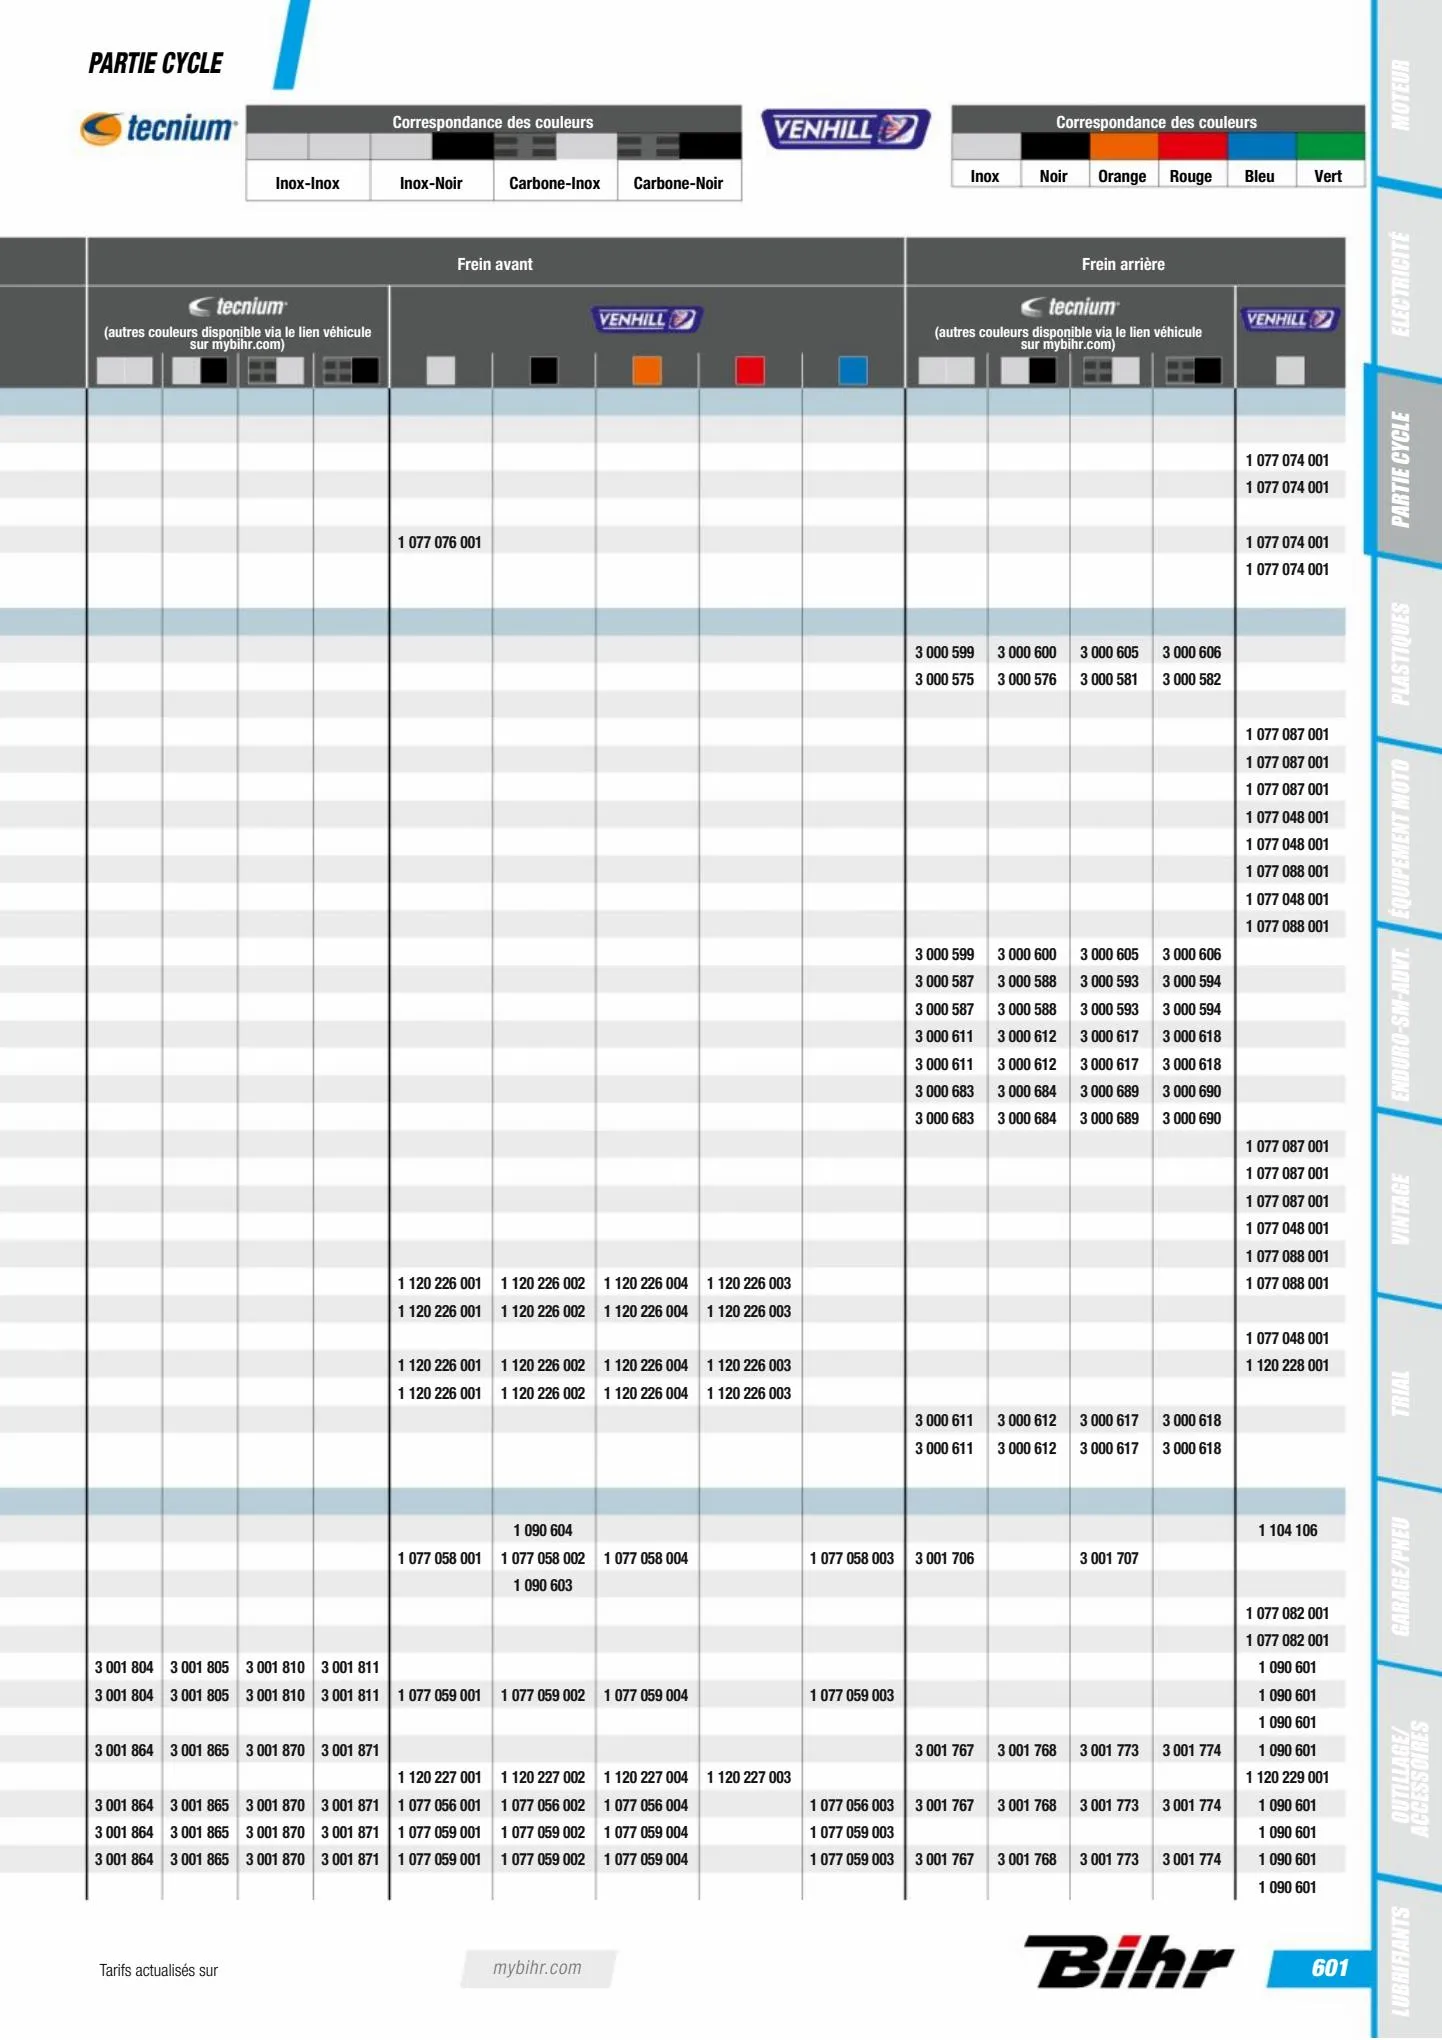The height and width of the screenshot is (2040, 1442).
Task: Select the VINTAGE side tab
Action: click(x=1402, y=1209)
